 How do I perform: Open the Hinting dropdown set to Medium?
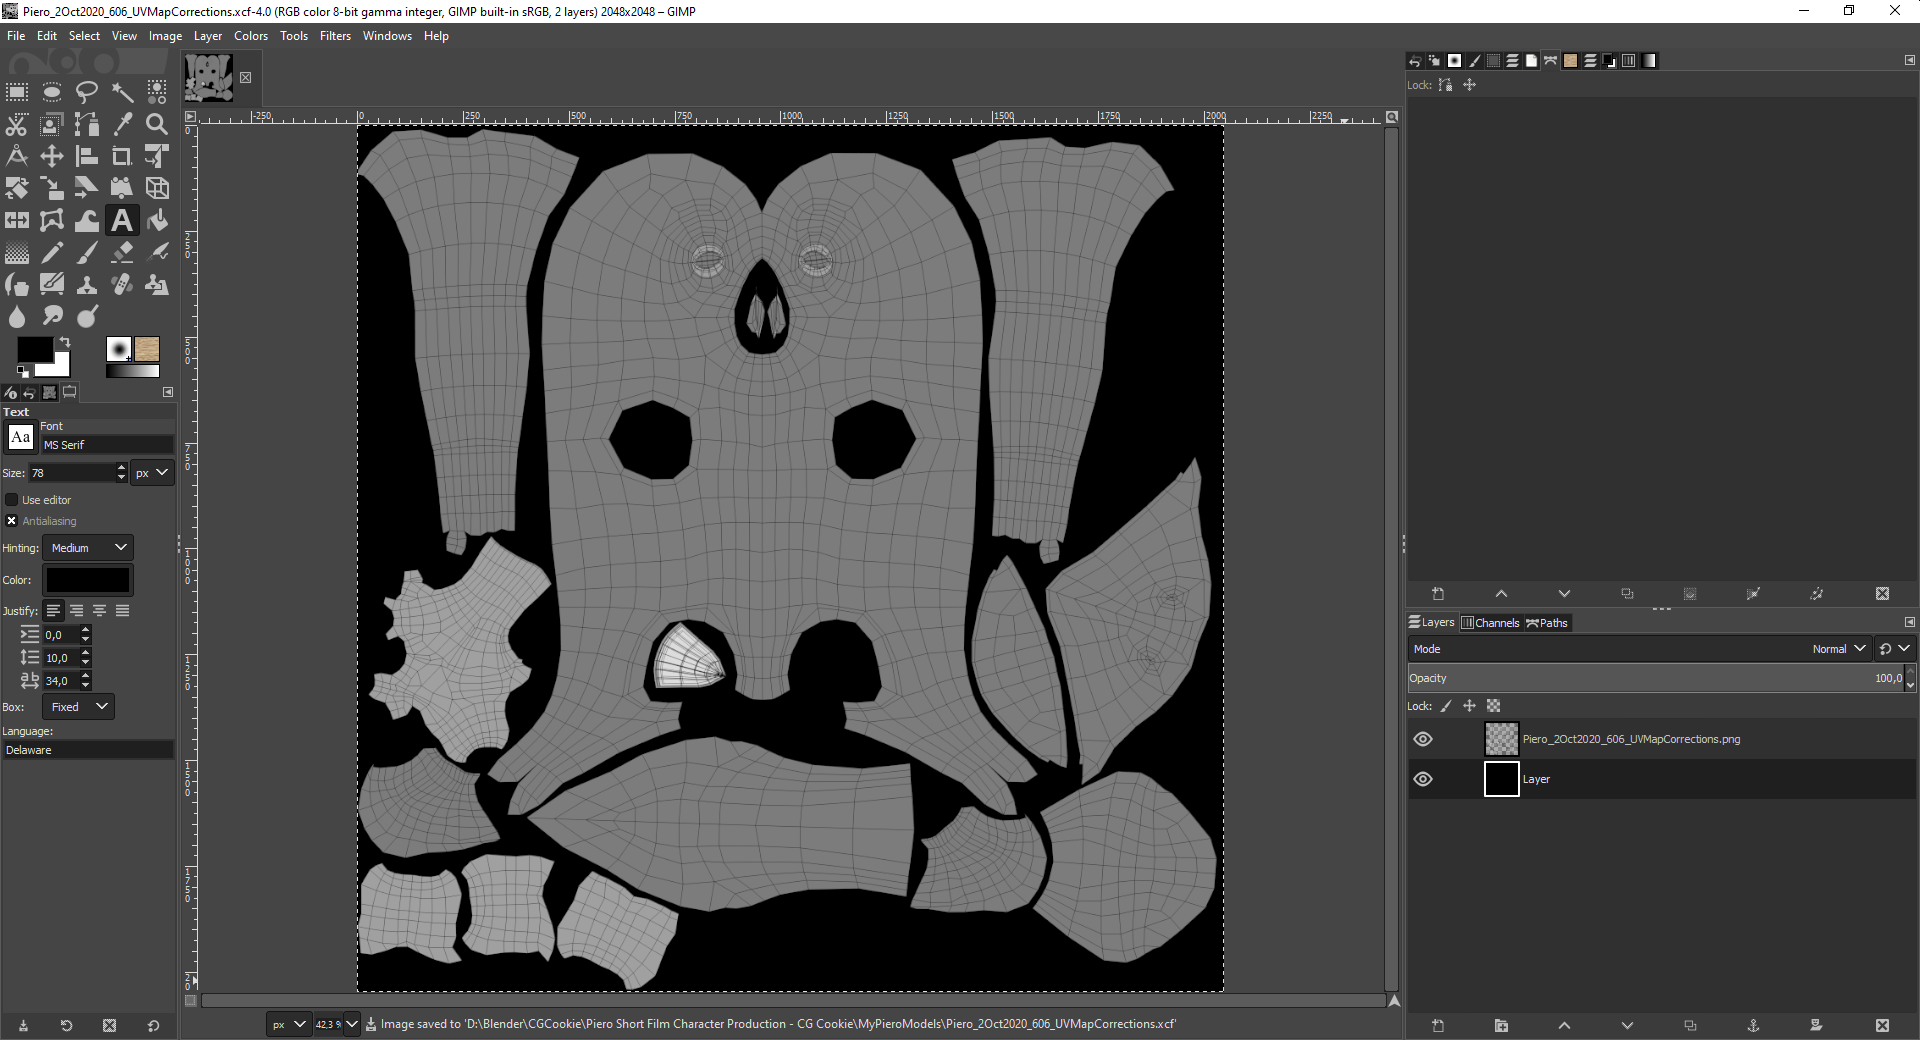tap(88, 548)
